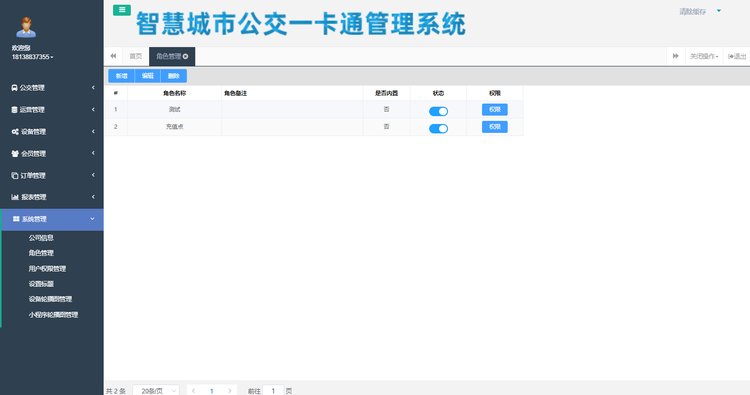Open the 关闭操作 dropdown

[x=704, y=56]
